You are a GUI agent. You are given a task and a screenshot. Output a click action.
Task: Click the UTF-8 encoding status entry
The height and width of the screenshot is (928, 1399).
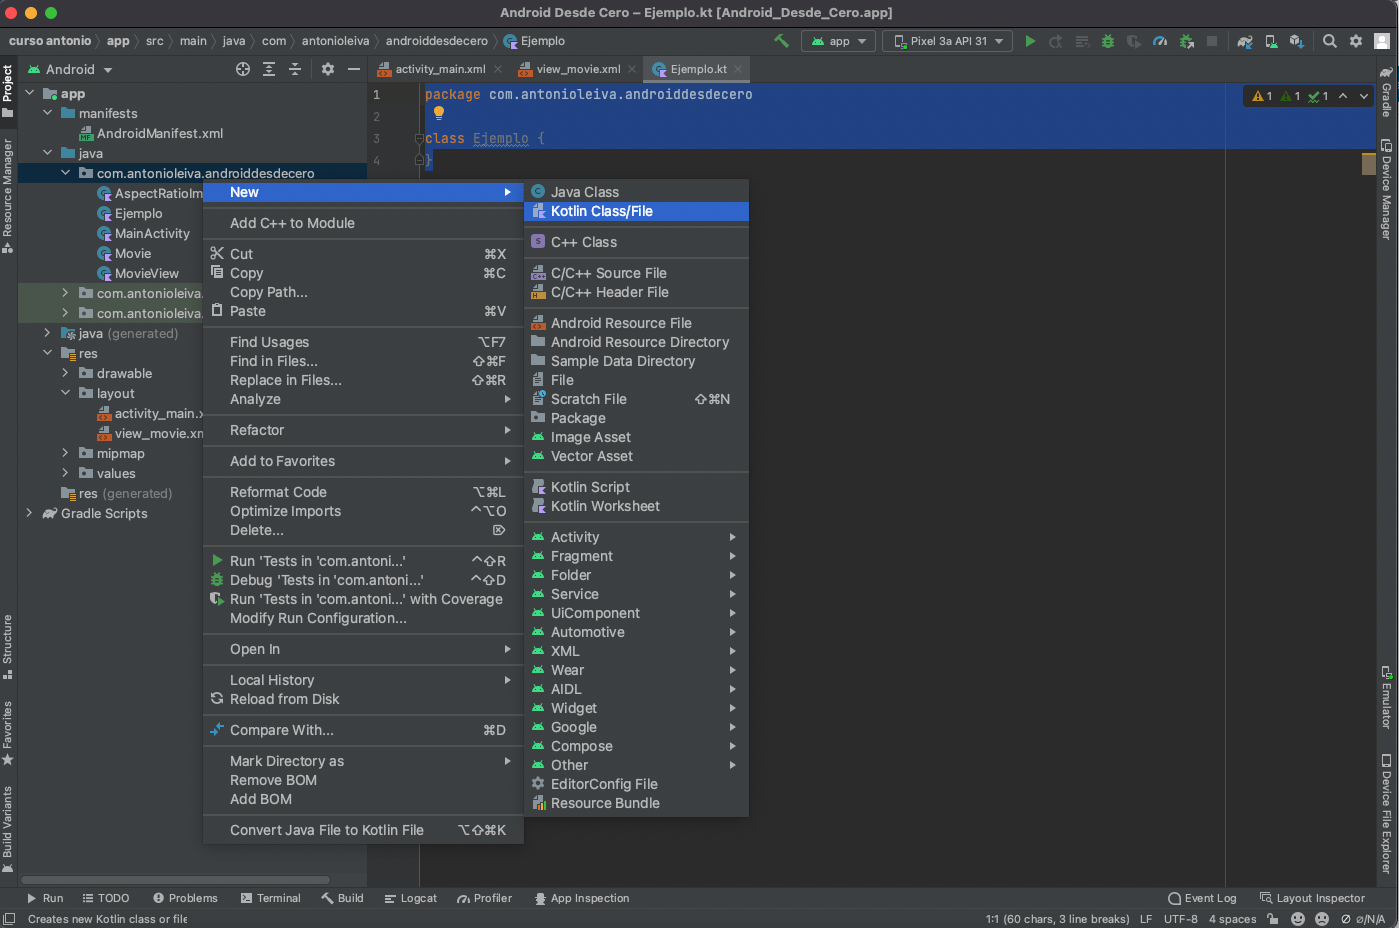1181,919
